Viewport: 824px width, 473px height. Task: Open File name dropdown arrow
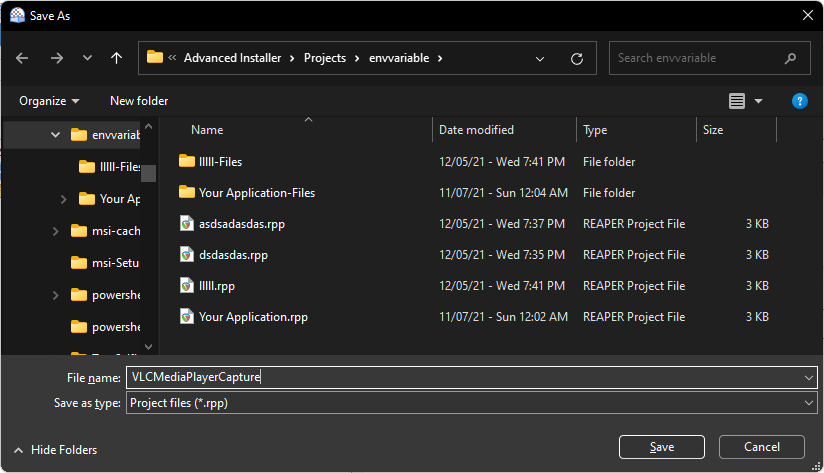[x=809, y=378]
